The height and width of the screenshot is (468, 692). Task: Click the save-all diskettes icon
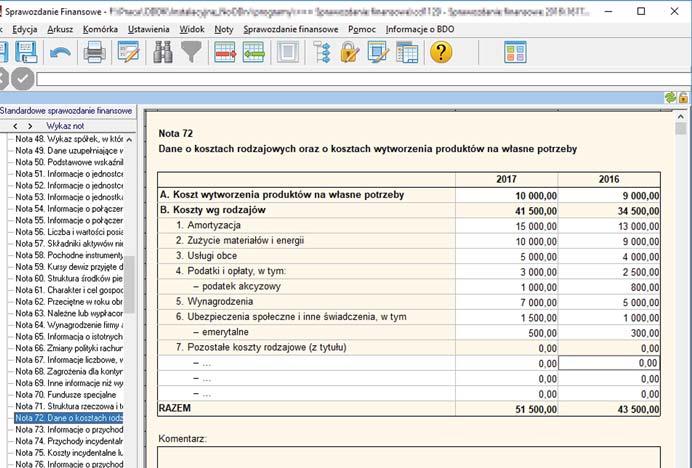26,52
